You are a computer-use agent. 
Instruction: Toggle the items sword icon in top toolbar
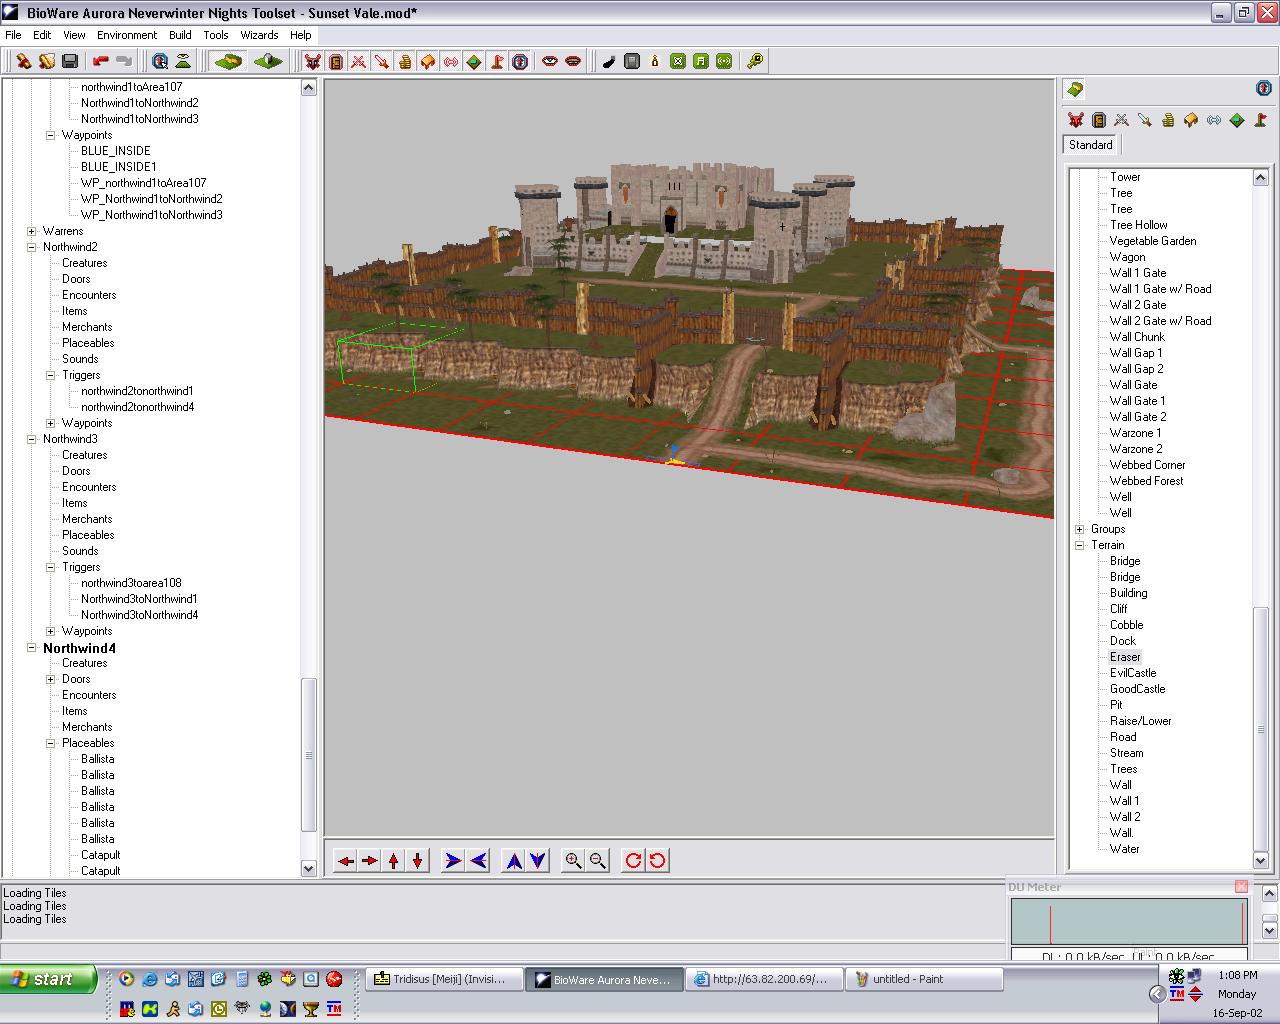point(382,61)
